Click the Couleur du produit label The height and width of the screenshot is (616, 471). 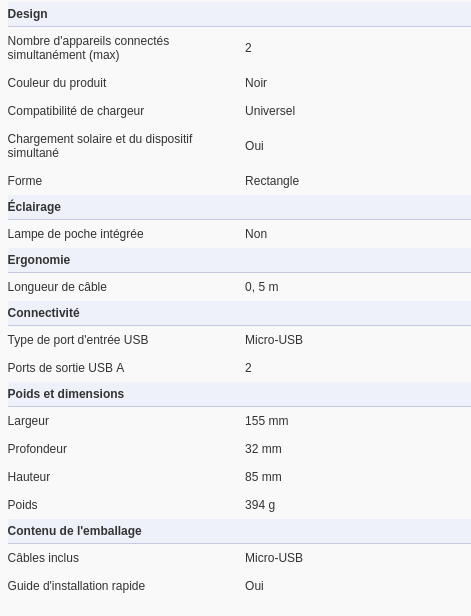[x=57, y=83]
